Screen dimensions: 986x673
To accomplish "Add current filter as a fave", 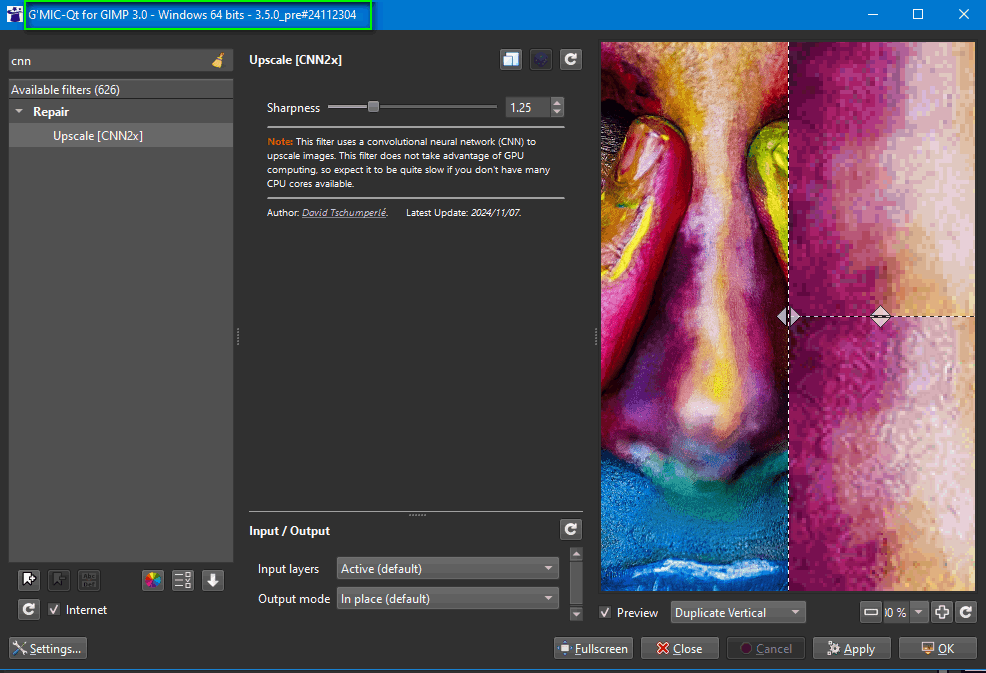I will [29, 580].
